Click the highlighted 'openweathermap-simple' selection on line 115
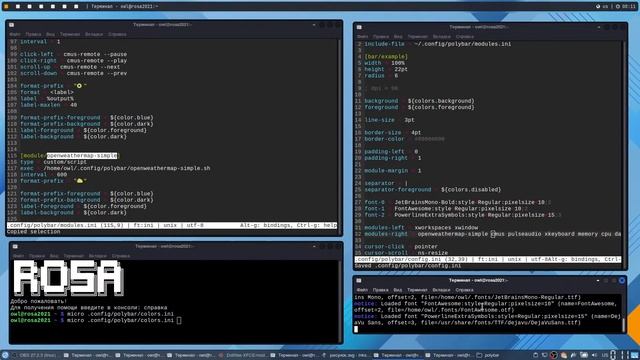Screen dimensions: 640x360 pyautogui.click(x=82, y=156)
